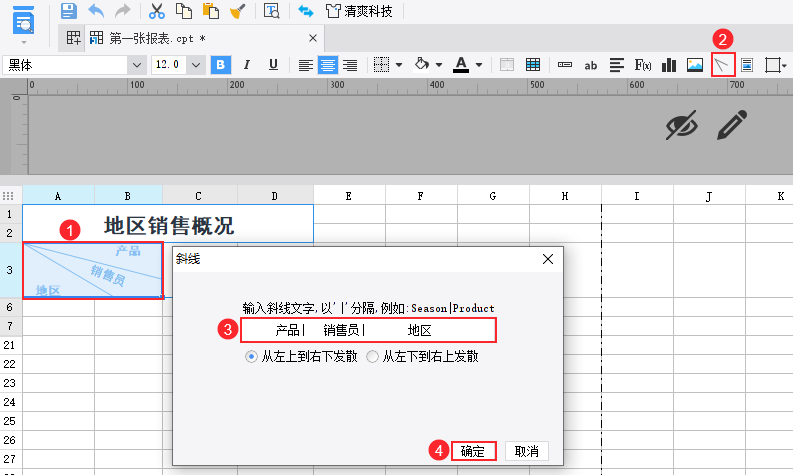
Task: Select row header 7
Action: click(10, 326)
